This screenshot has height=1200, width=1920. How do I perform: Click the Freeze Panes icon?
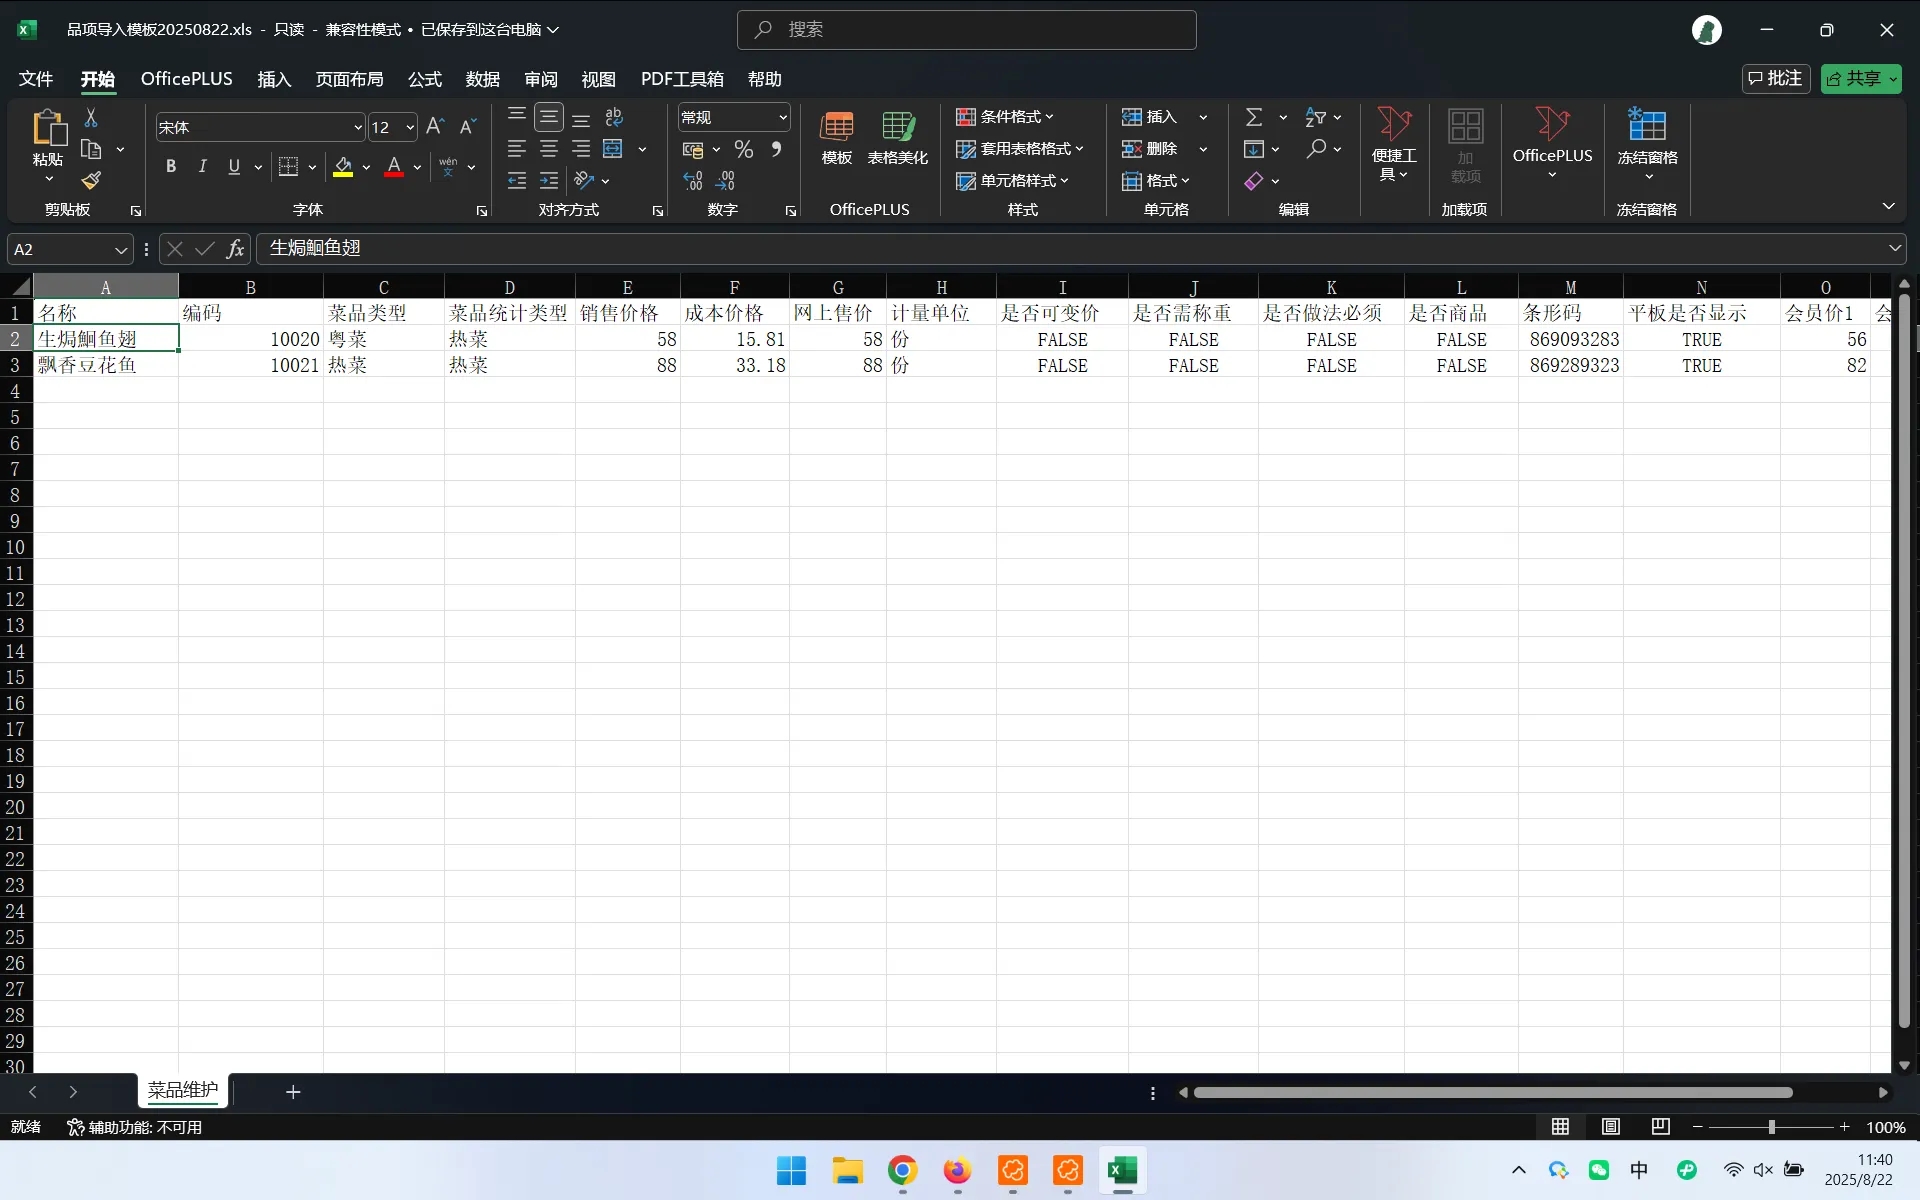(1646, 126)
